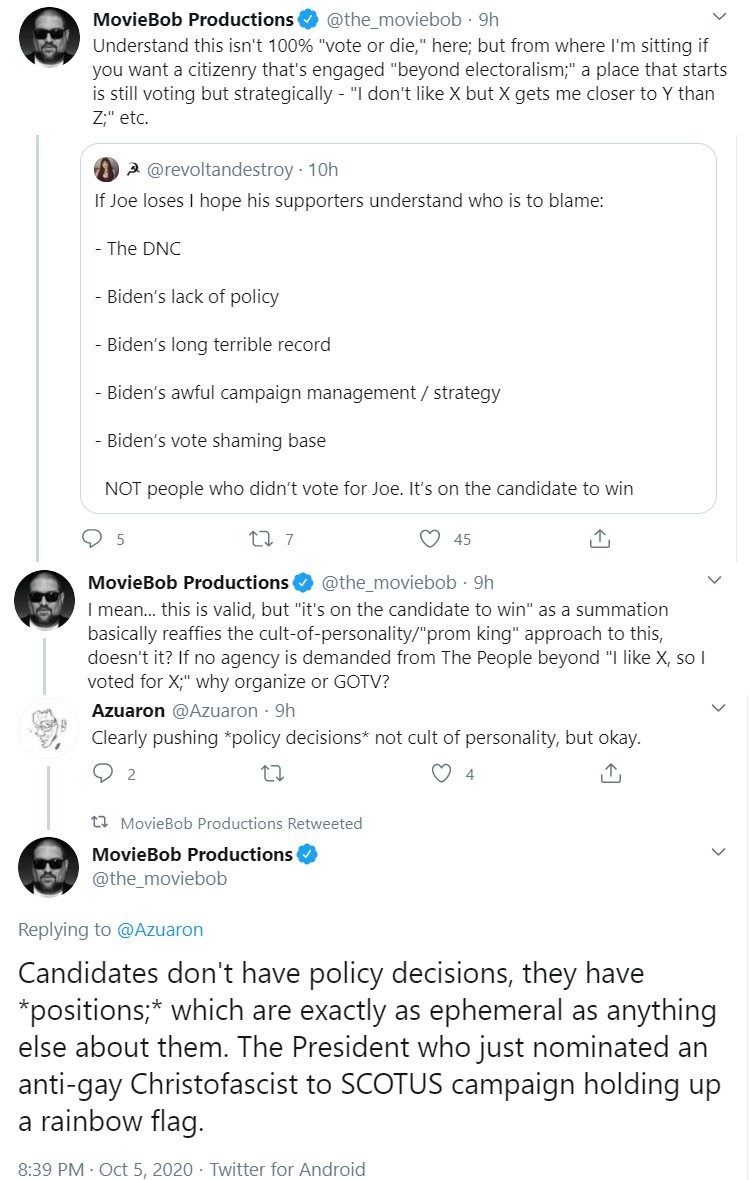Retweet Azuaron's tweet
750x1180 pixels.
(272, 774)
